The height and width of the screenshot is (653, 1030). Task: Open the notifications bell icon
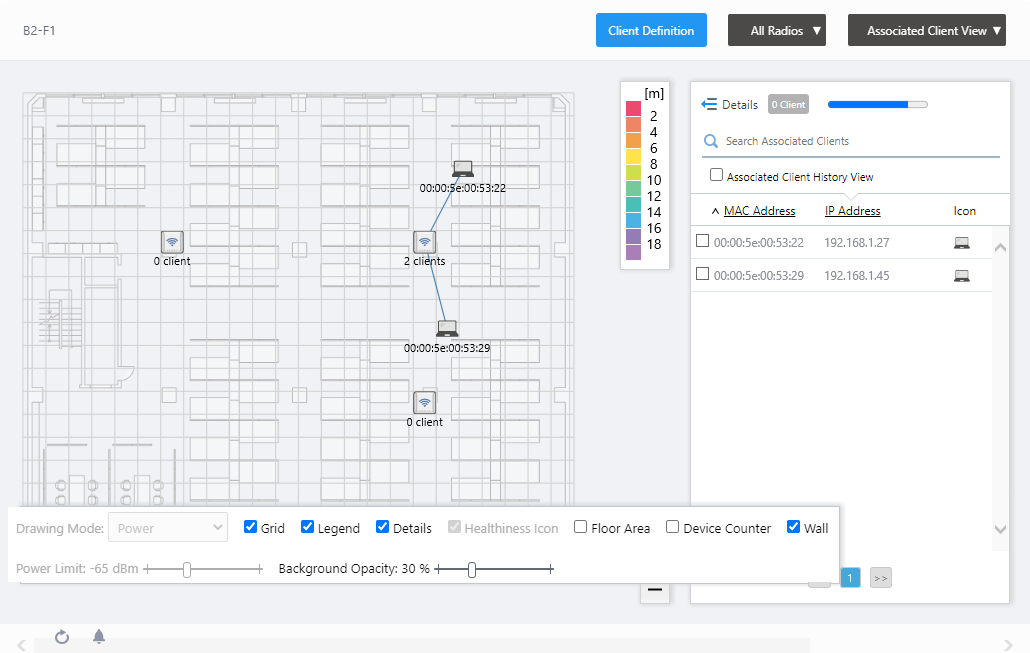[x=99, y=637]
